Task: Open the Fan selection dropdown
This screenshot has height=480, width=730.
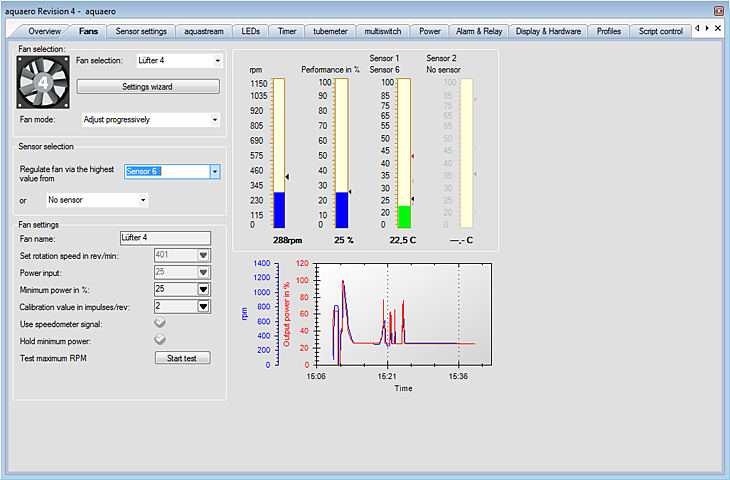Action: pyautogui.click(x=216, y=61)
